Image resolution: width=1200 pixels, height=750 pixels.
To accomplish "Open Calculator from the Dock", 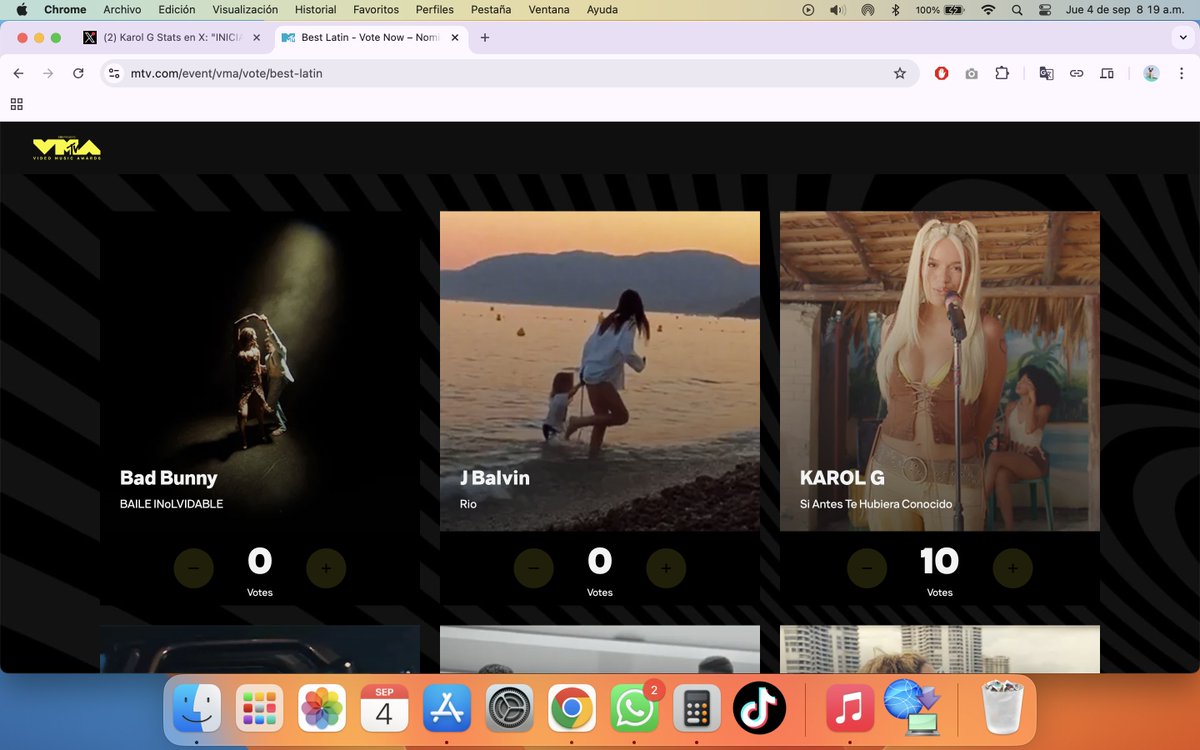I will point(697,709).
